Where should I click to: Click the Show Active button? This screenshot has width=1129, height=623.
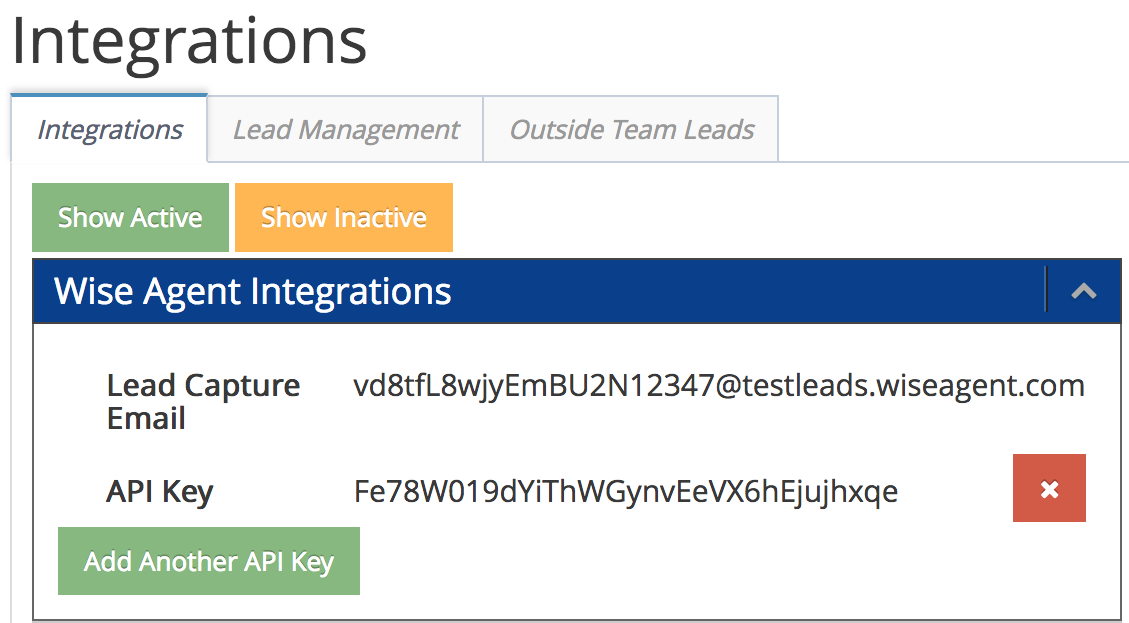tap(130, 218)
